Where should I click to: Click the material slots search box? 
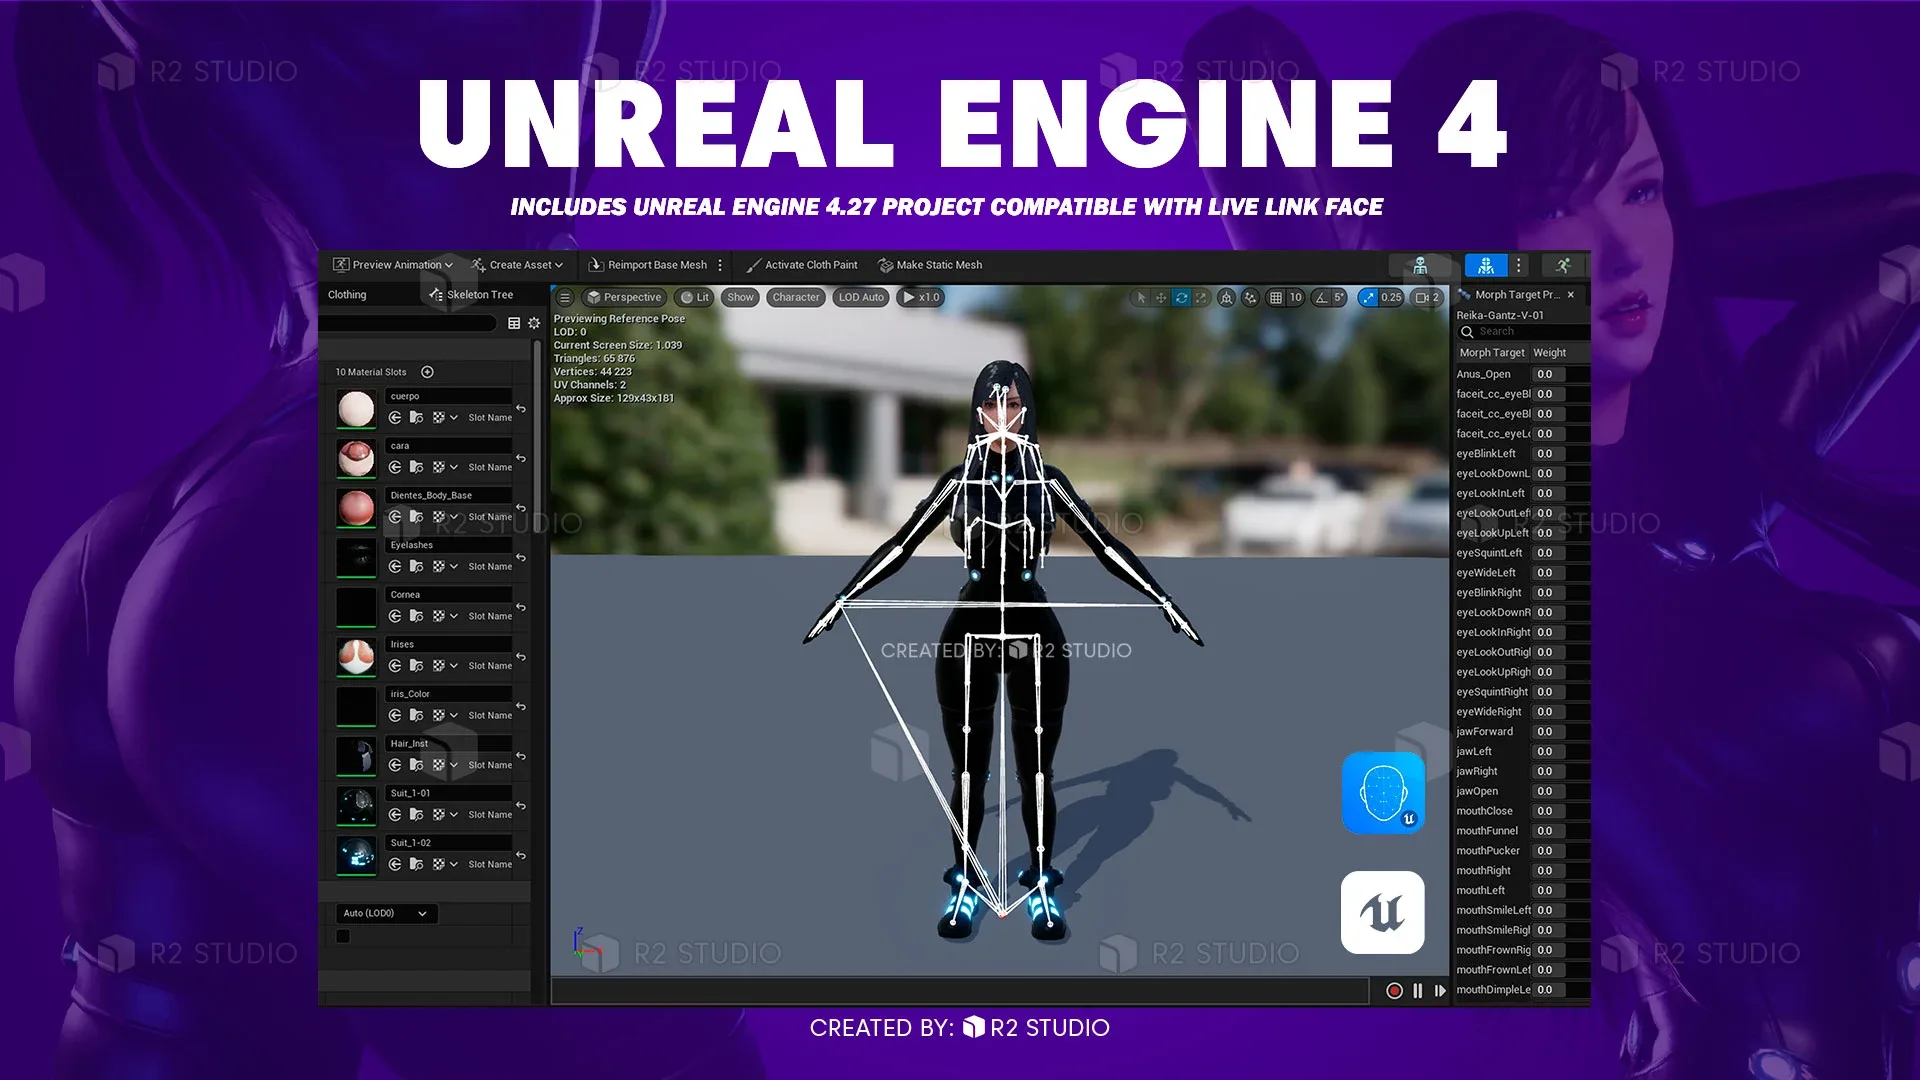click(408, 323)
